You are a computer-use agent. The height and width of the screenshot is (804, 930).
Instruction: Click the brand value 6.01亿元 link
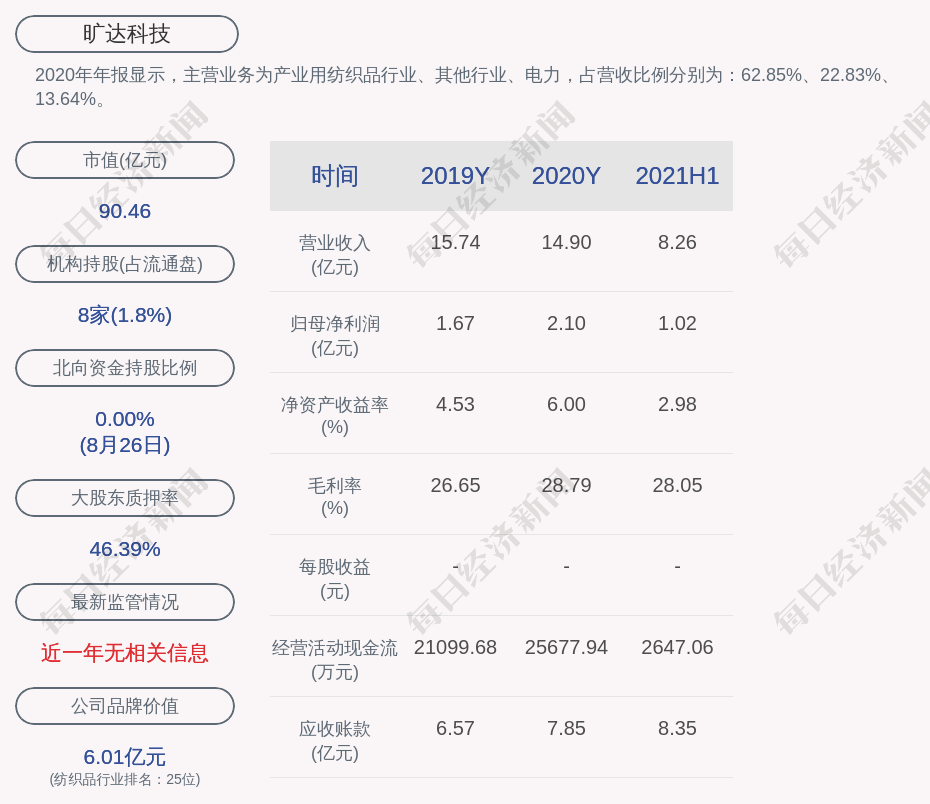tap(124, 757)
